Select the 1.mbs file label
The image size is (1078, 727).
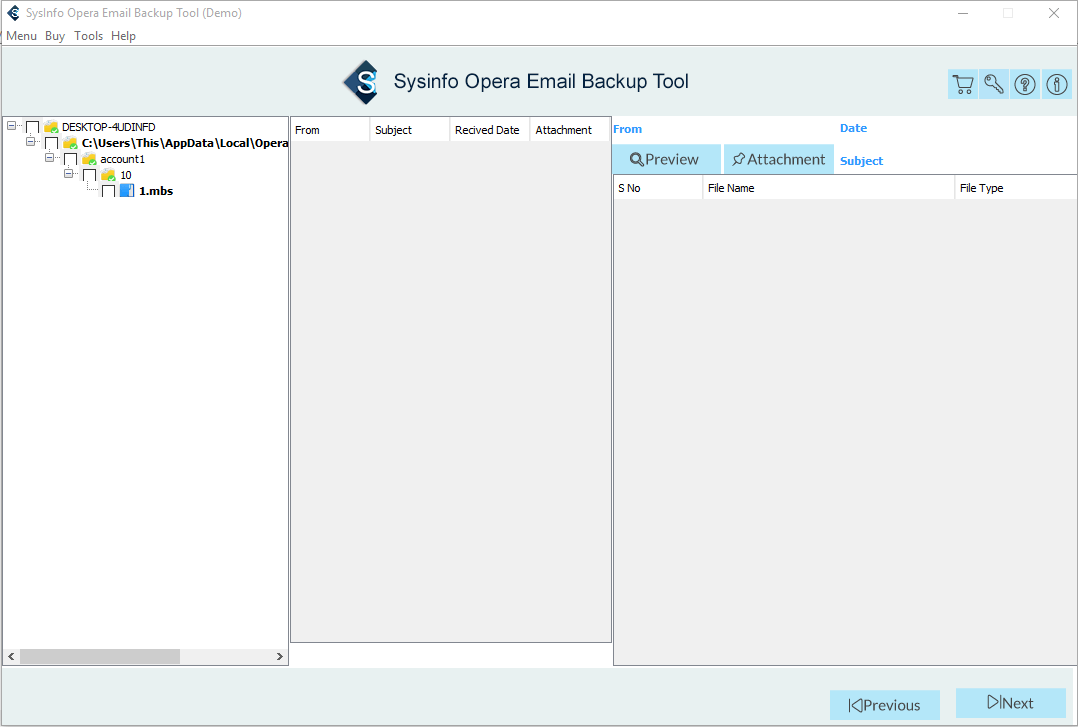tap(156, 191)
